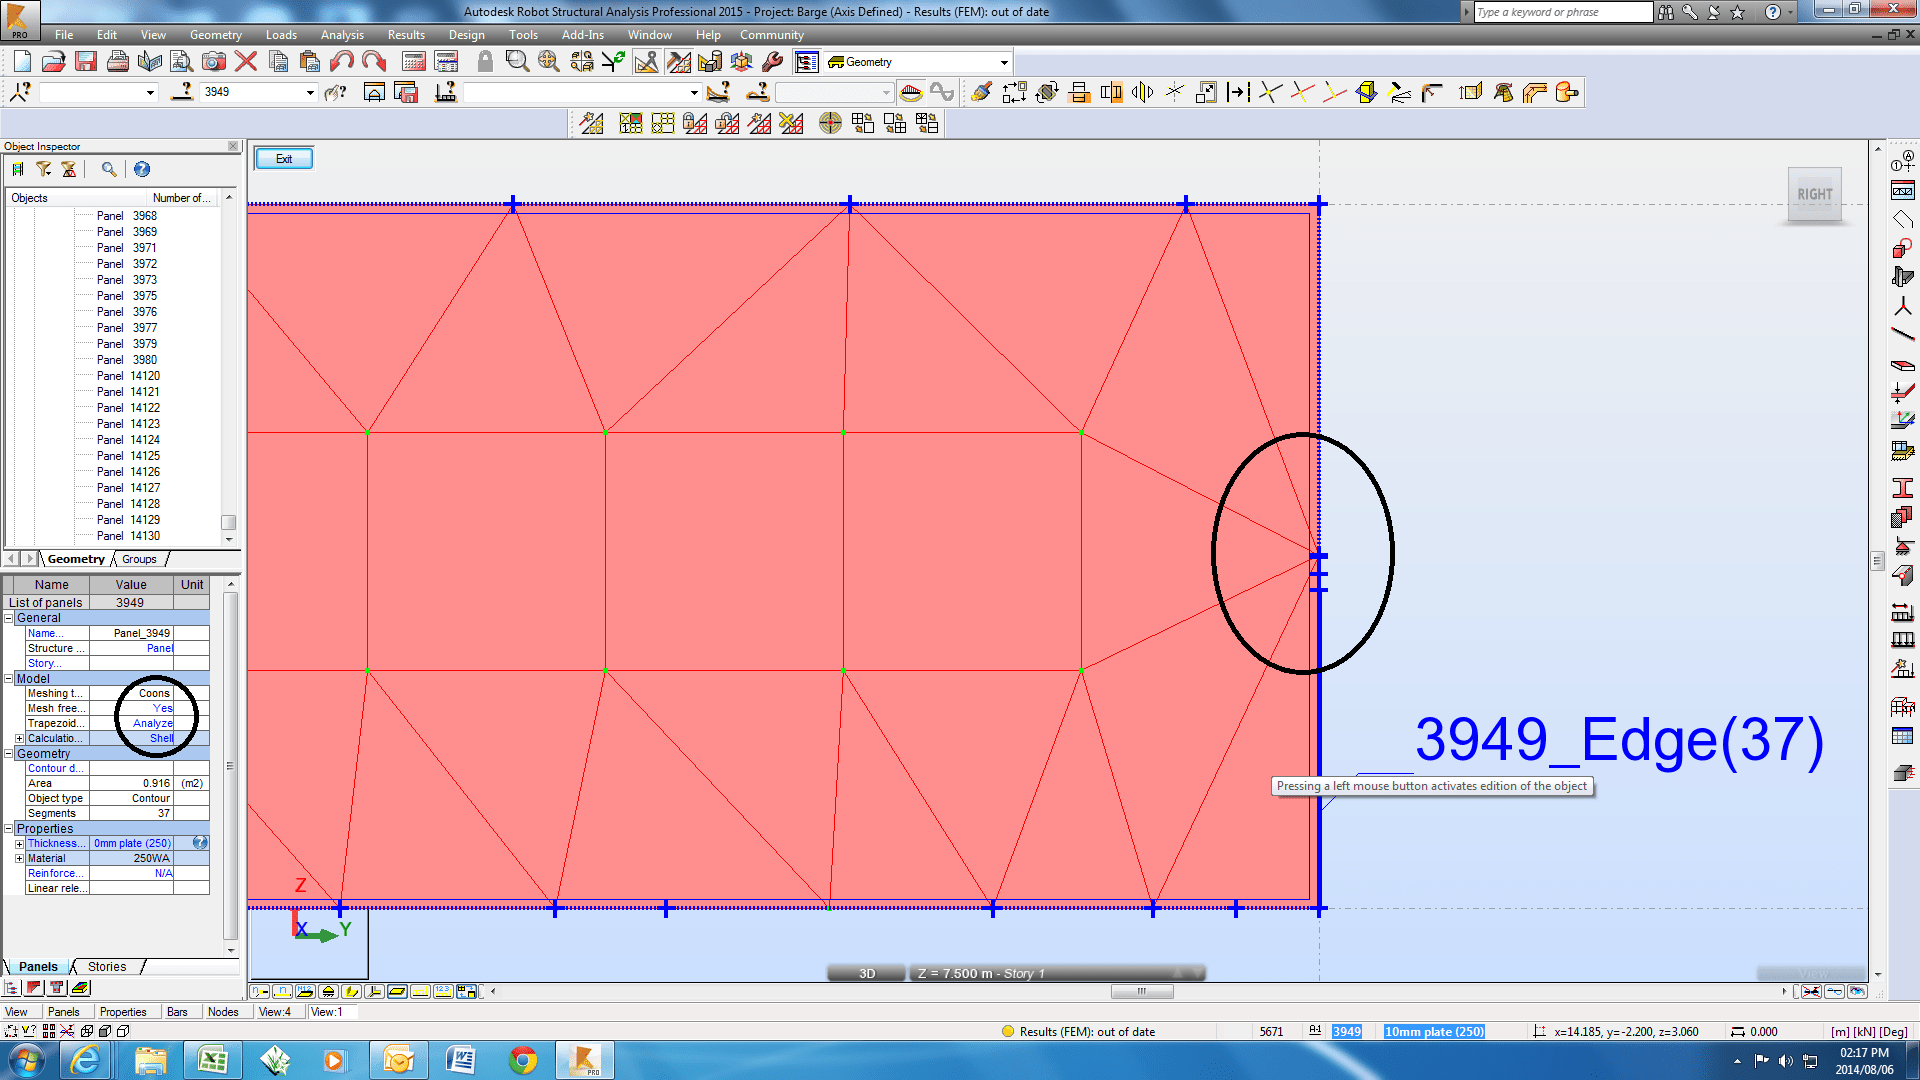Save the project with the floppy icon
This screenshot has width=1920, height=1080.
coord(86,62)
